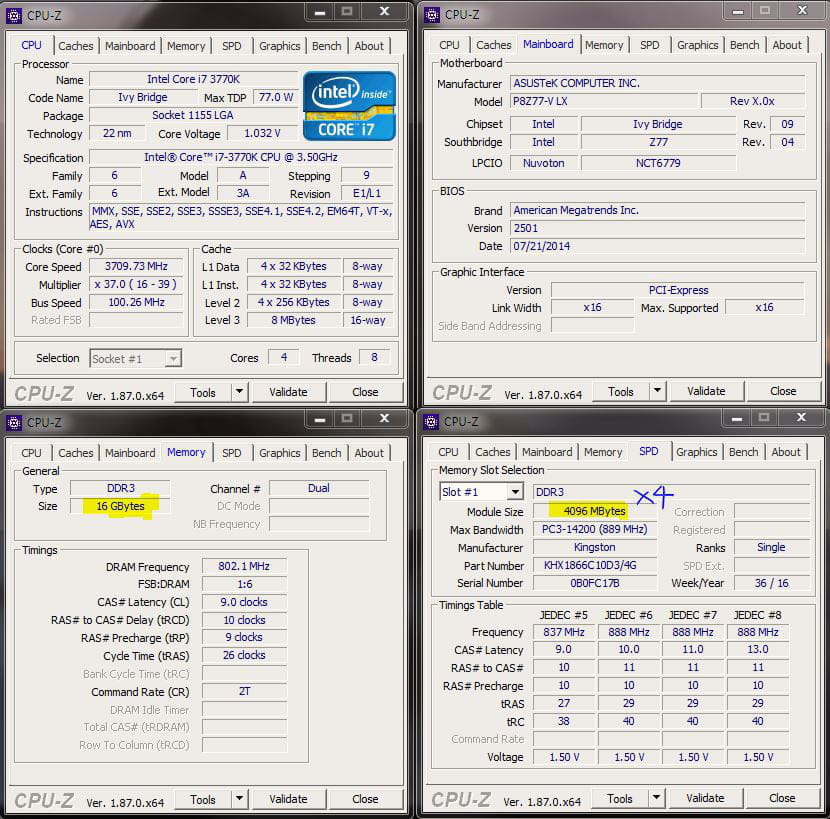Click the CPU-Z icon in the SPD window title bar

tap(431, 421)
